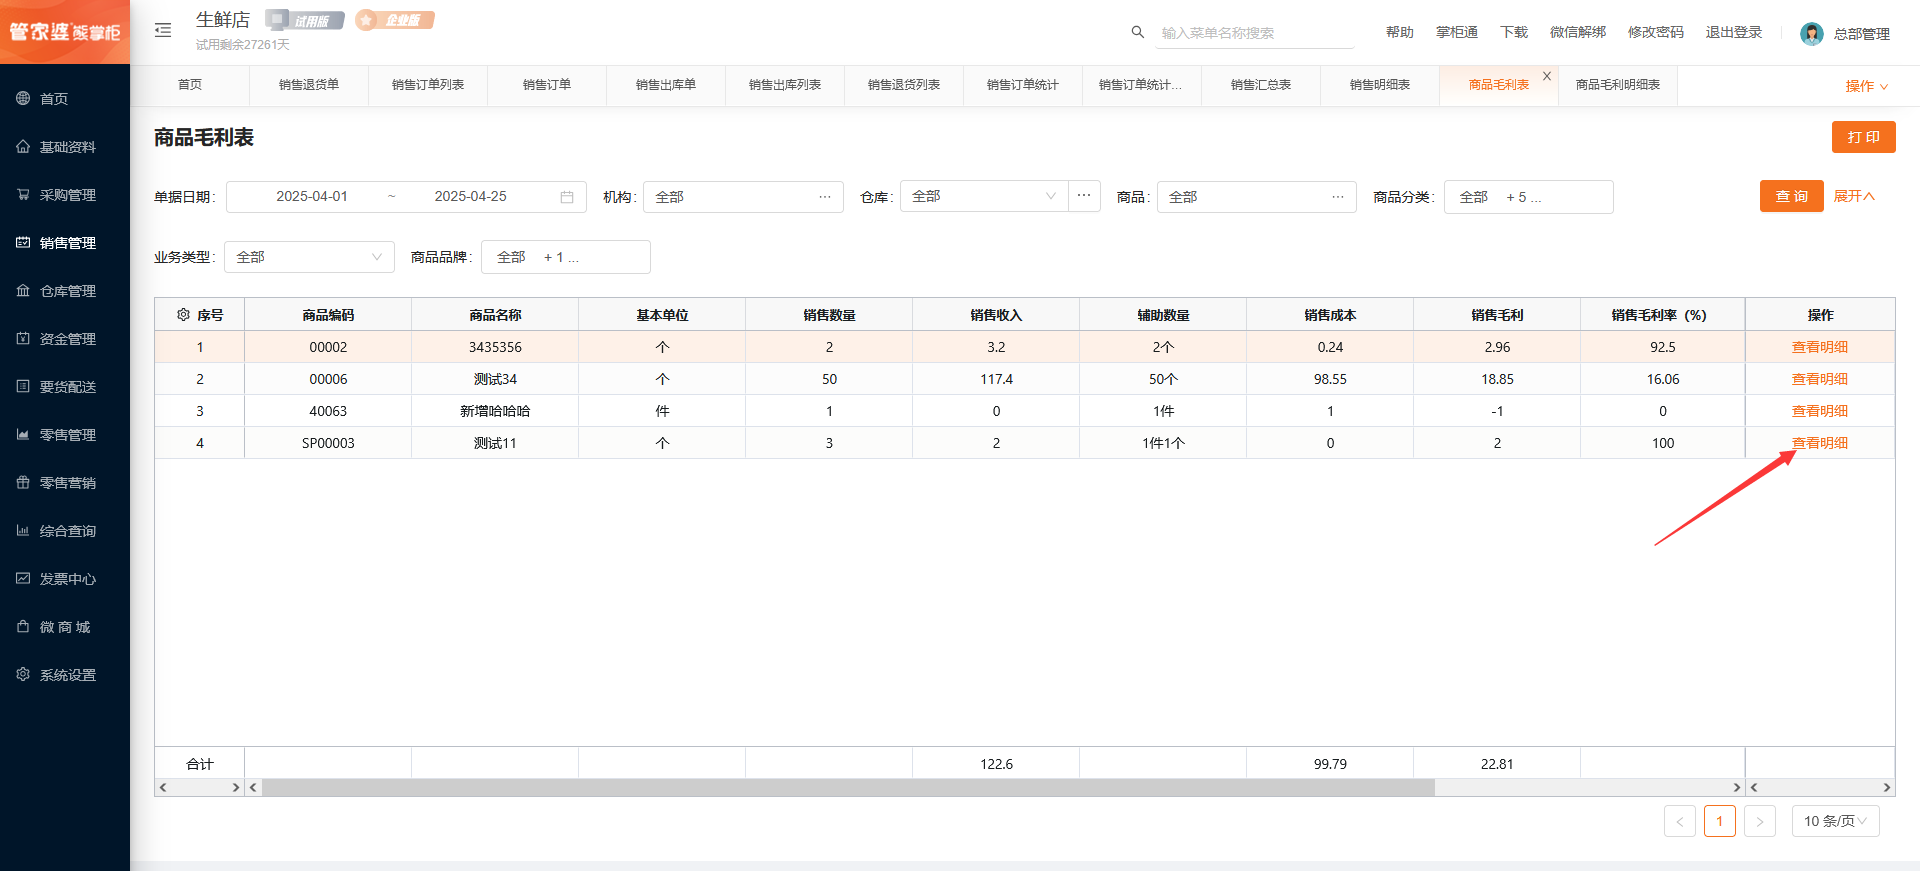This screenshot has width=1920, height=871.
Task: Click the end date 2025-04-25 field
Action: point(470,196)
